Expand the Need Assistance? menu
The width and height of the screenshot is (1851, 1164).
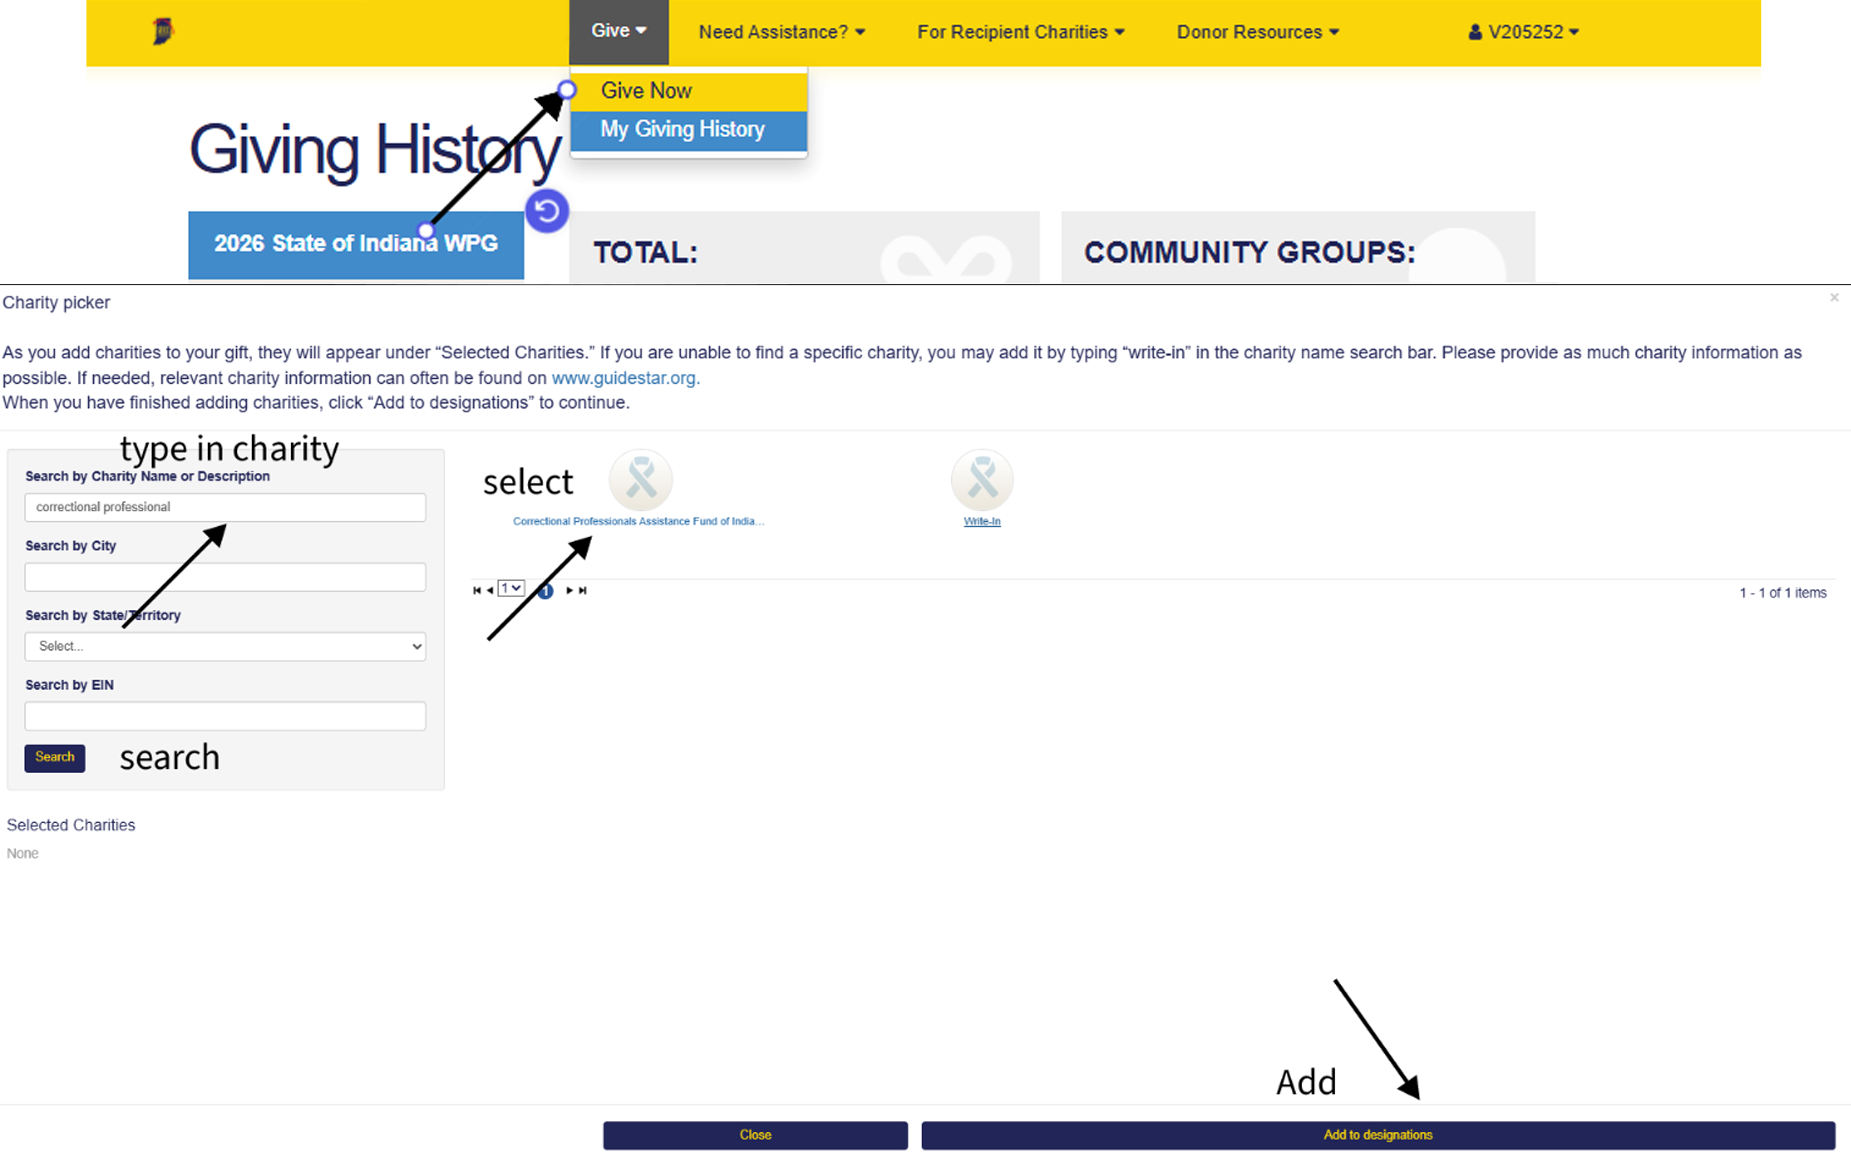point(782,32)
